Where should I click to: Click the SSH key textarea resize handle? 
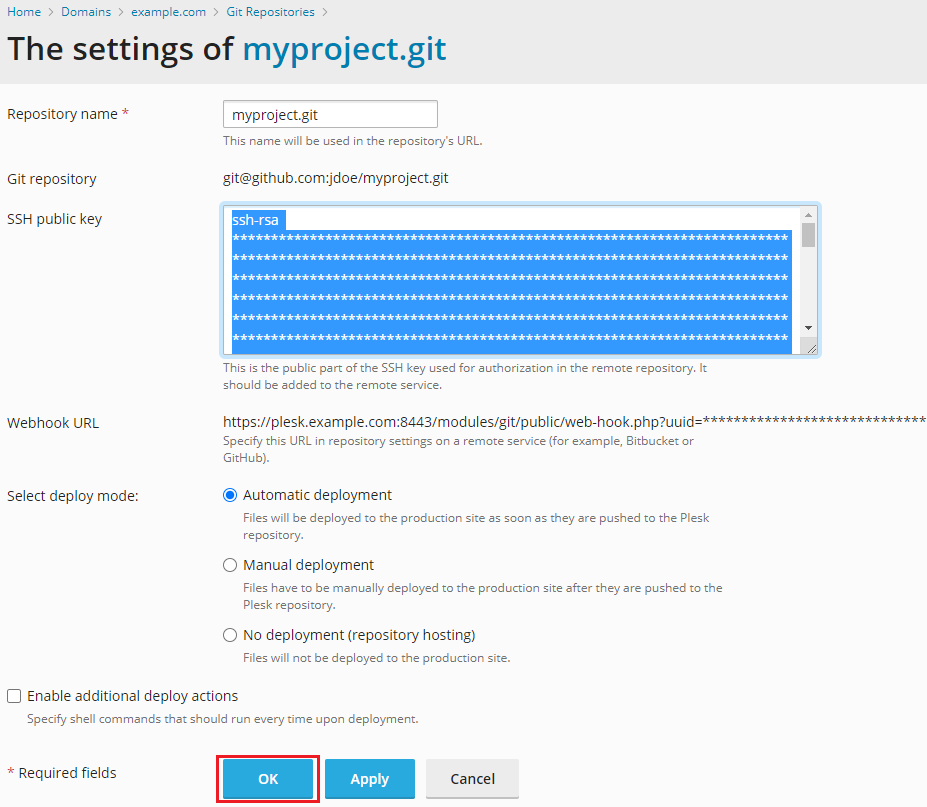click(811, 348)
